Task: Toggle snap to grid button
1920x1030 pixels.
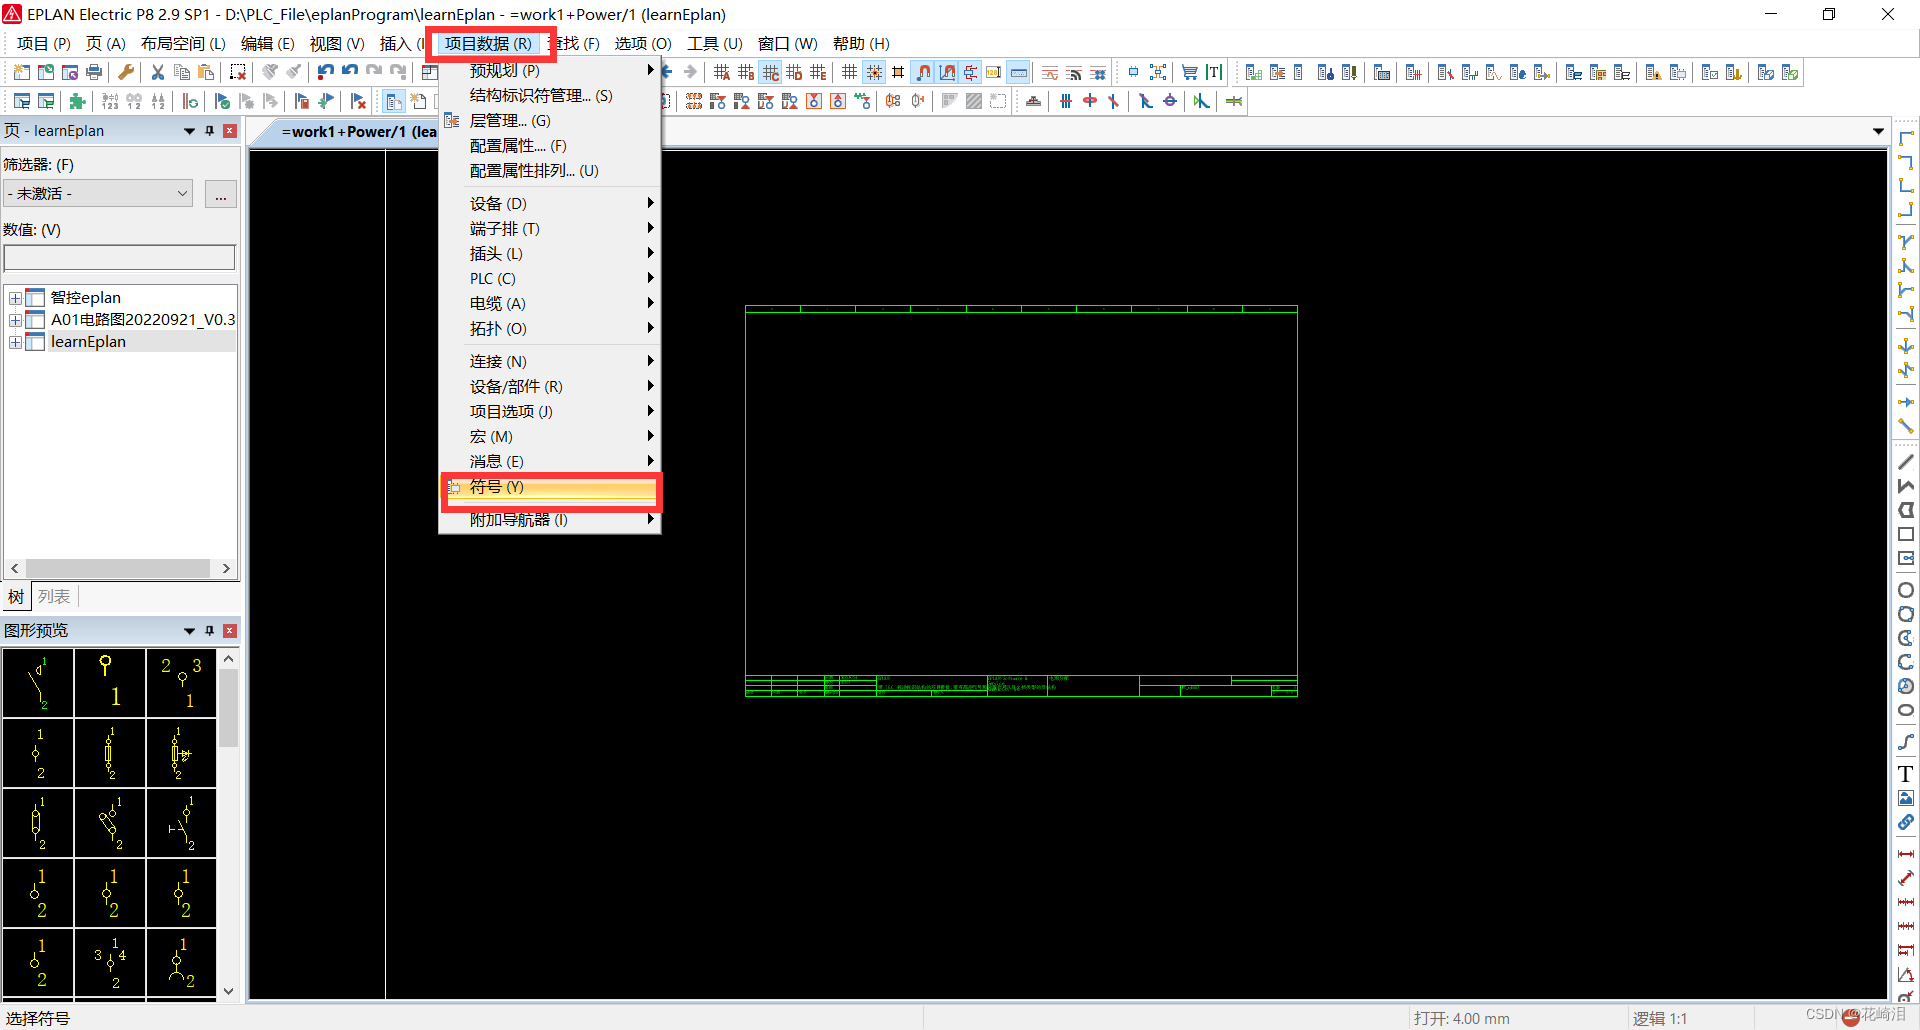Action: pyautogui.click(x=874, y=72)
